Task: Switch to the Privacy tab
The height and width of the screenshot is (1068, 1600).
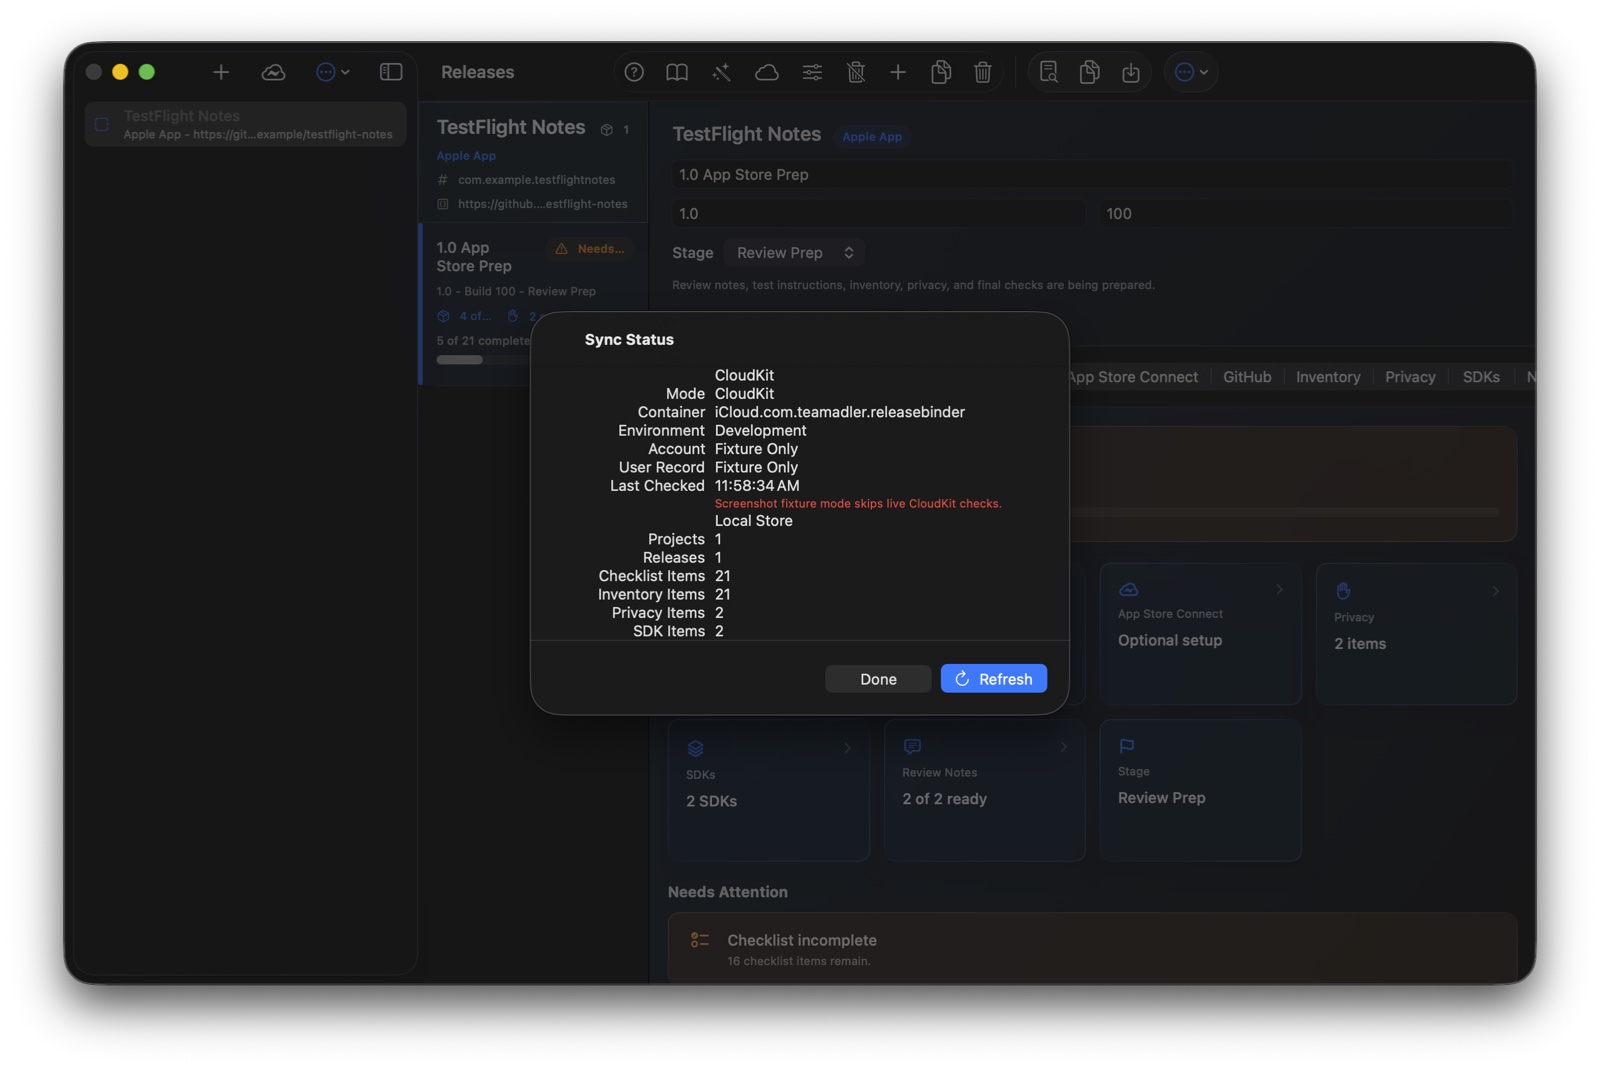Action: 1410,377
